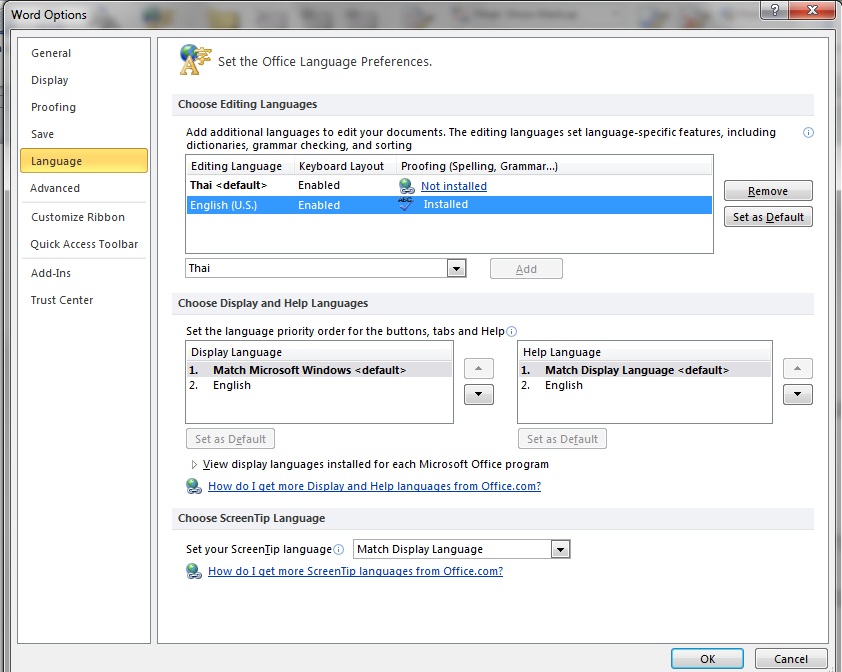This screenshot has height=672, width=842.
Task: Click the Proofing (Spelling, Grammar...) column header
Action: pyautogui.click(x=554, y=166)
